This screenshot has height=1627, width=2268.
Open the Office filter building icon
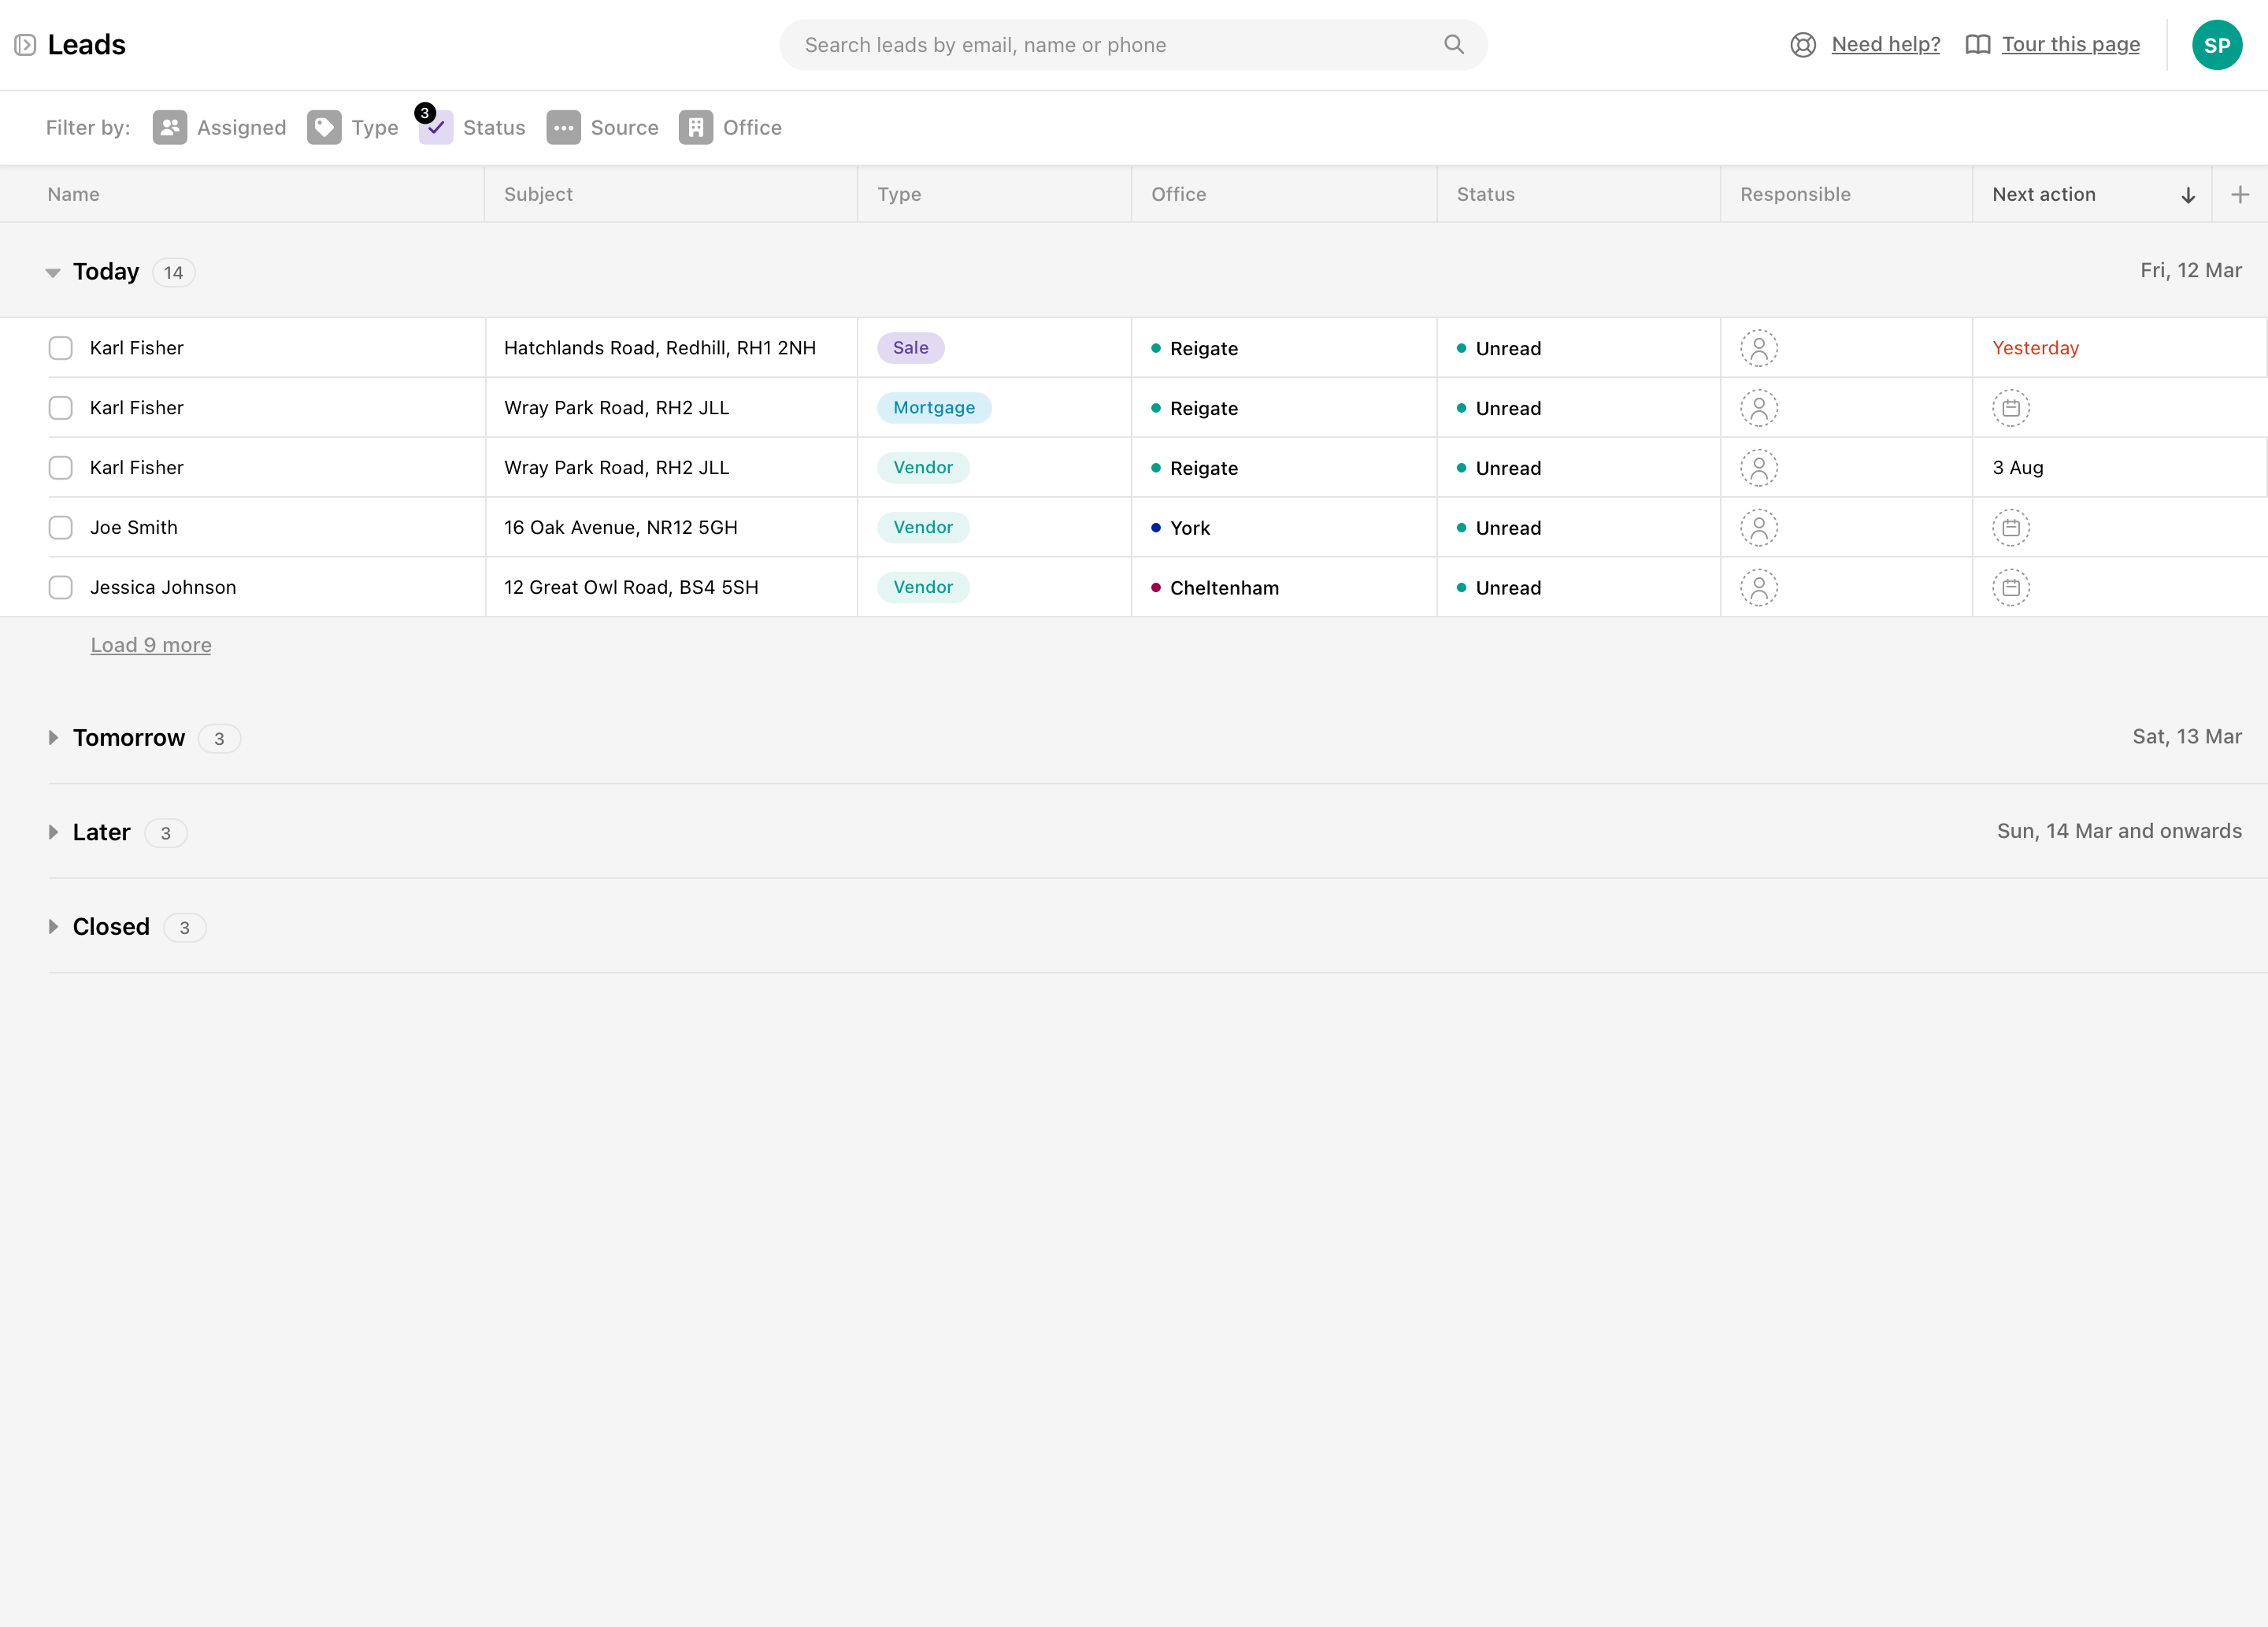[x=695, y=127]
